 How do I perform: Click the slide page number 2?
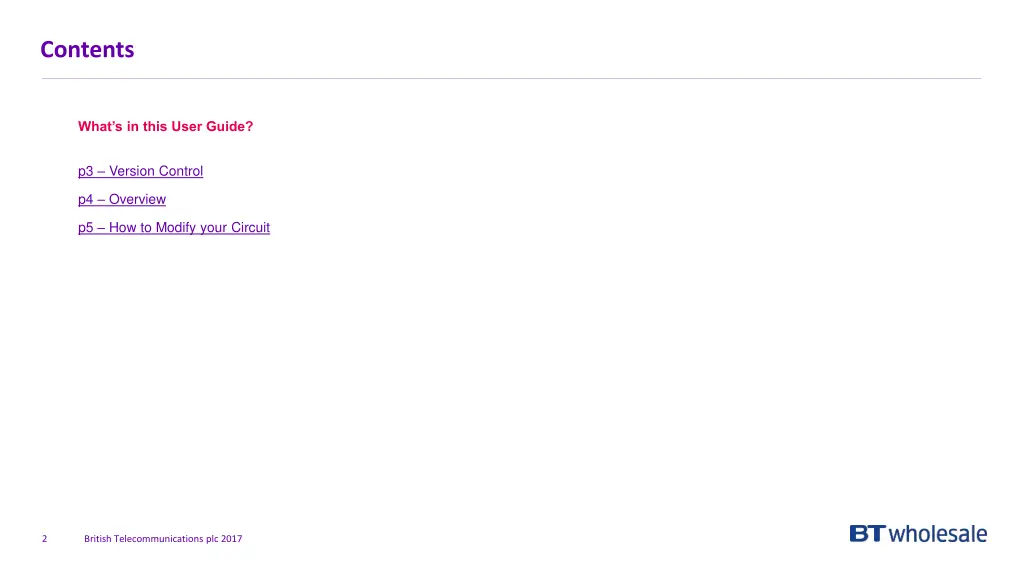[45, 539]
